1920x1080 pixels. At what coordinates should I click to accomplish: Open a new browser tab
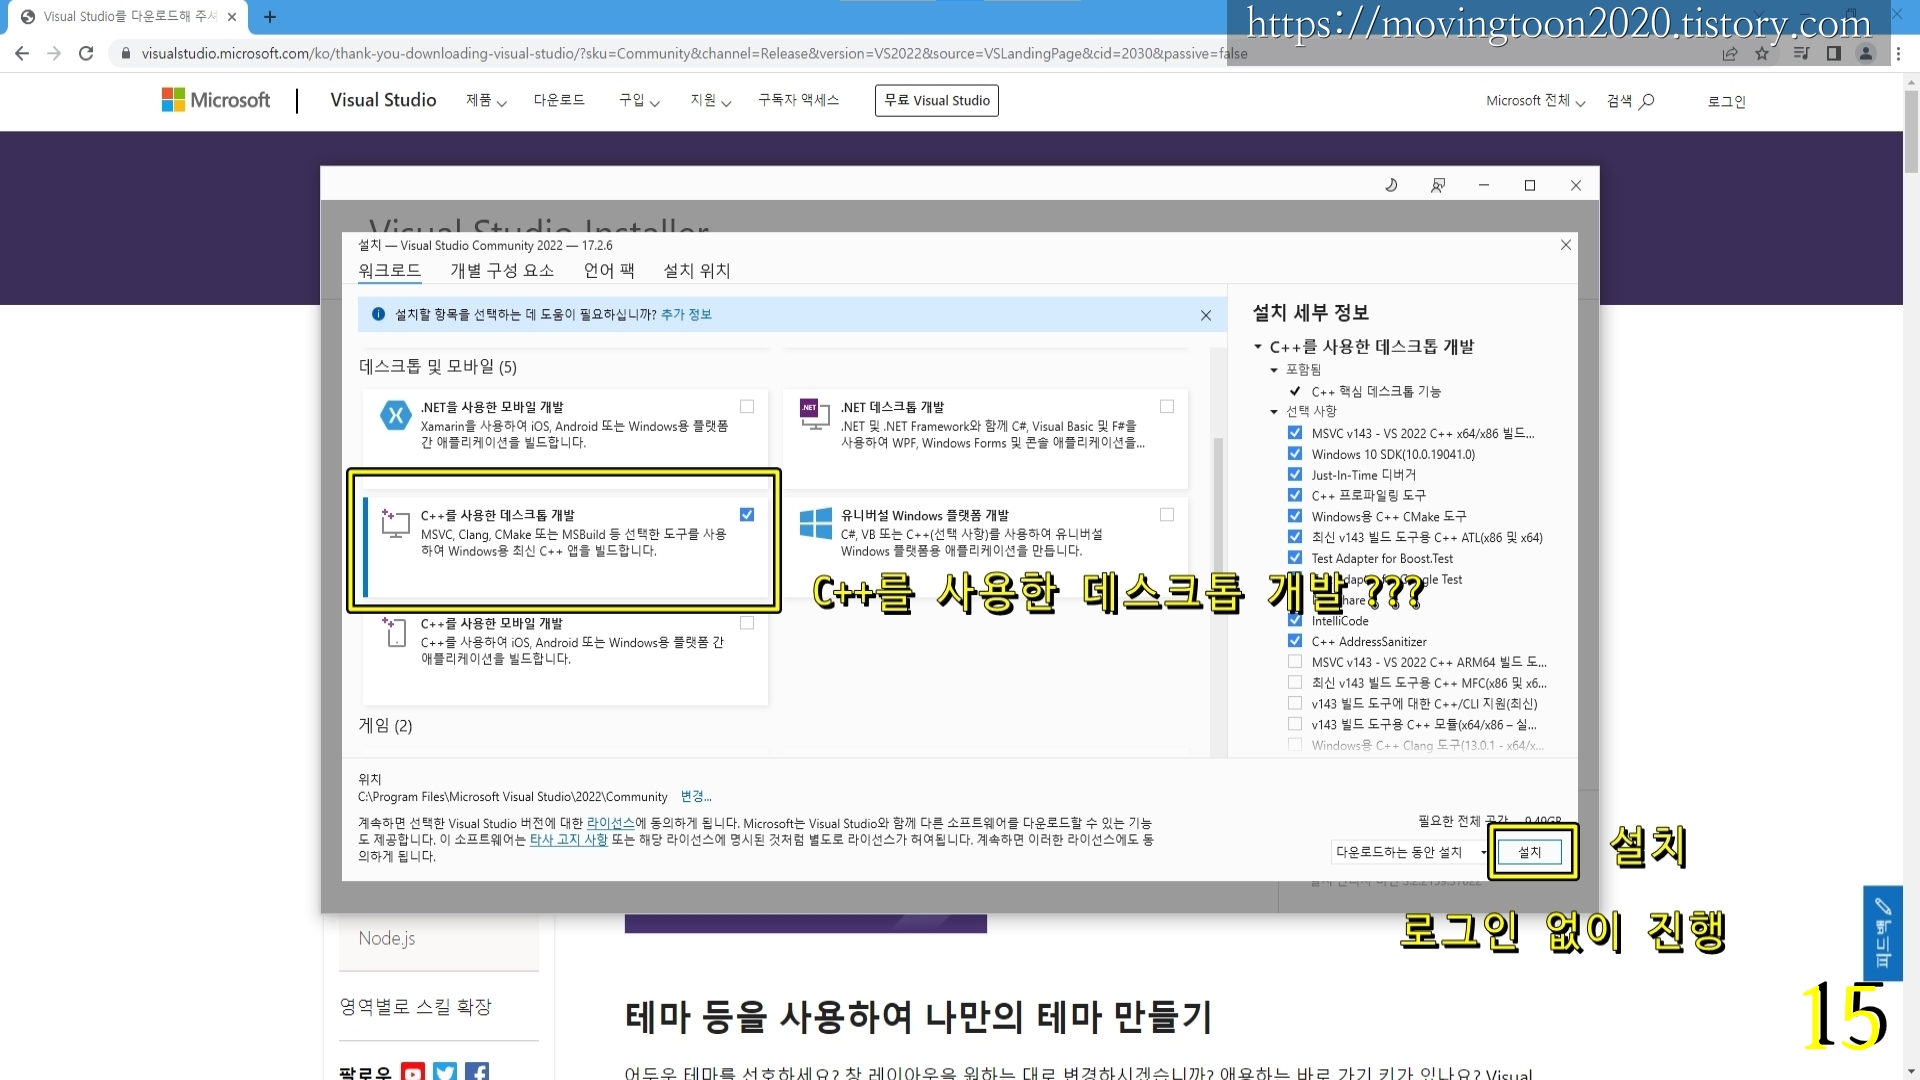(270, 16)
